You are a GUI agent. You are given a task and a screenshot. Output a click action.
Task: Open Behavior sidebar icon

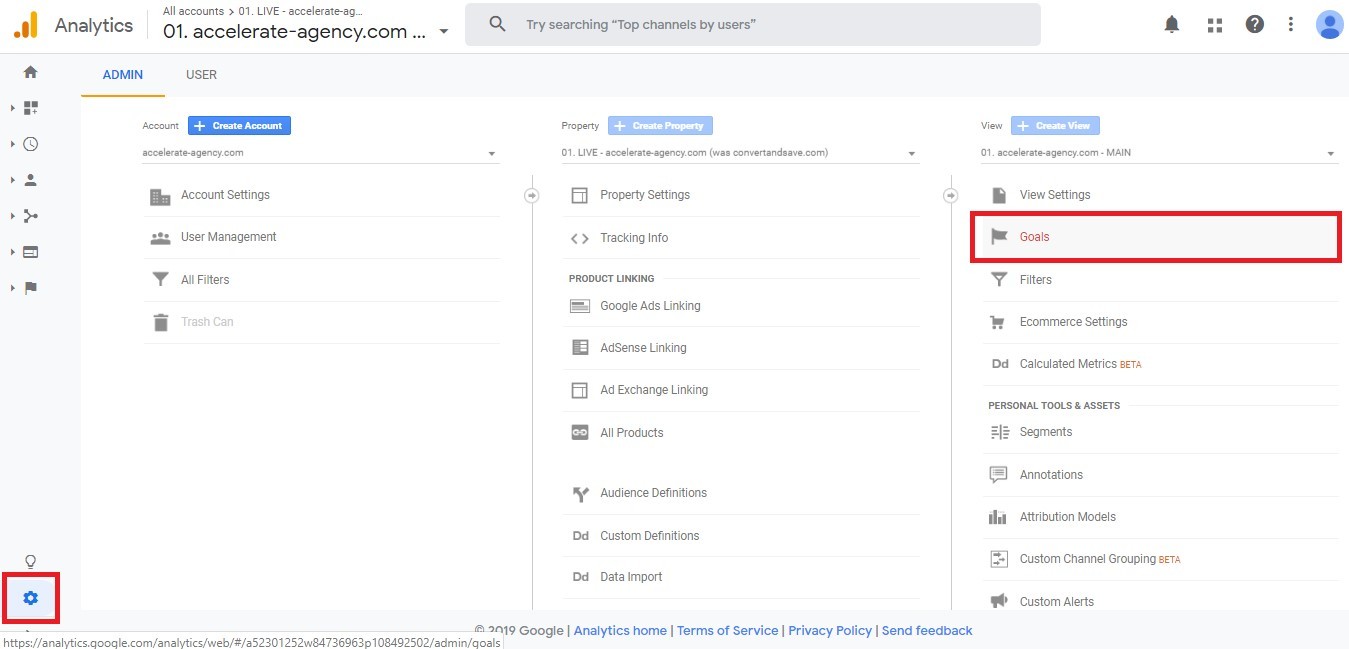tap(30, 252)
